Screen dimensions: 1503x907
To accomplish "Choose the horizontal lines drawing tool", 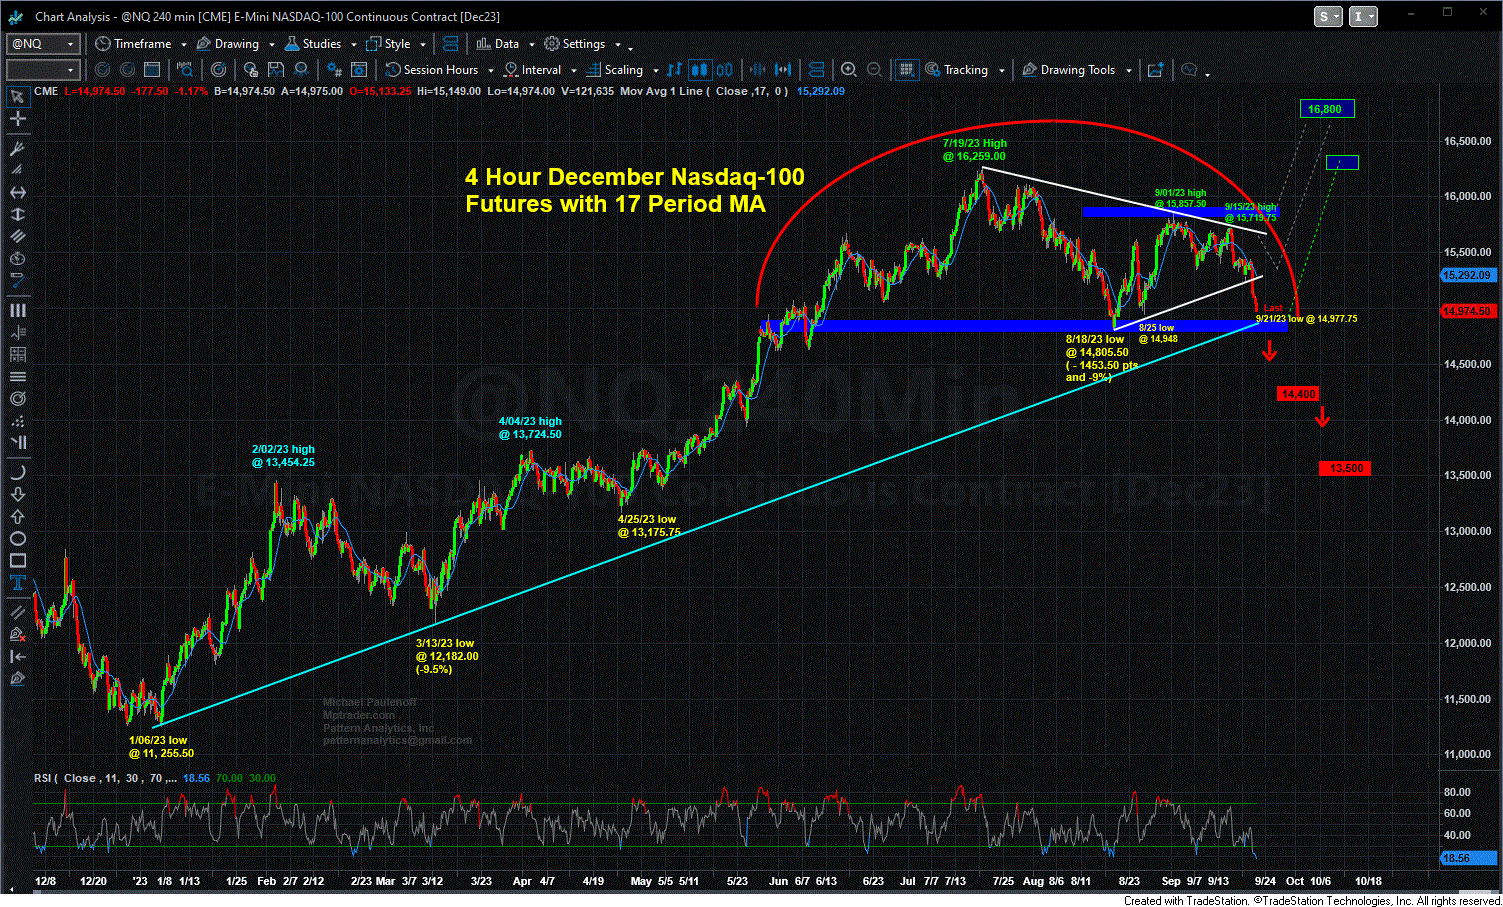I will point(17,377).
